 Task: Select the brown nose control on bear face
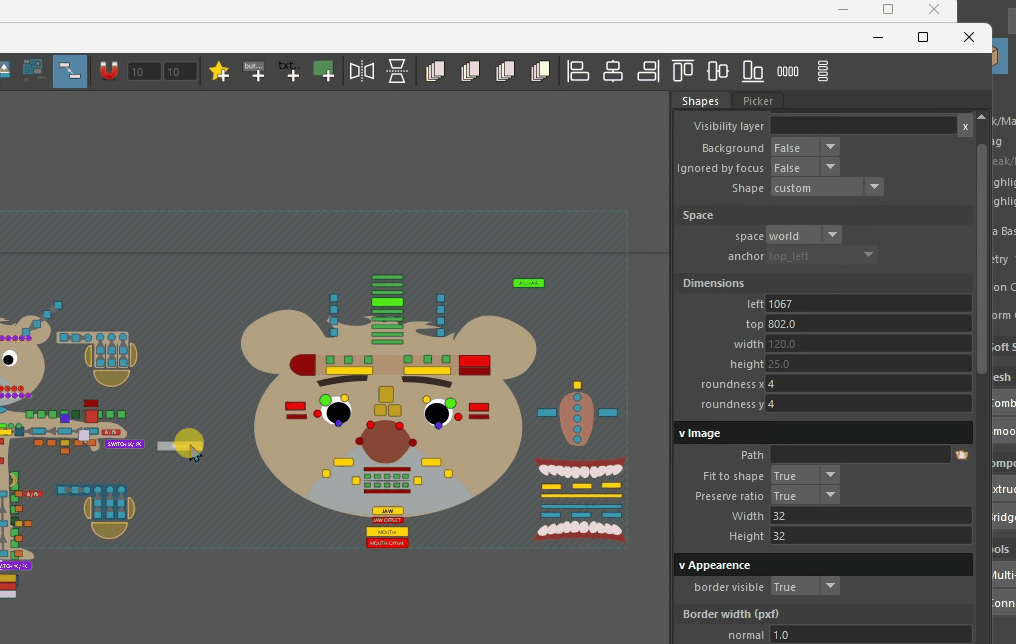(x=386, y=442)
